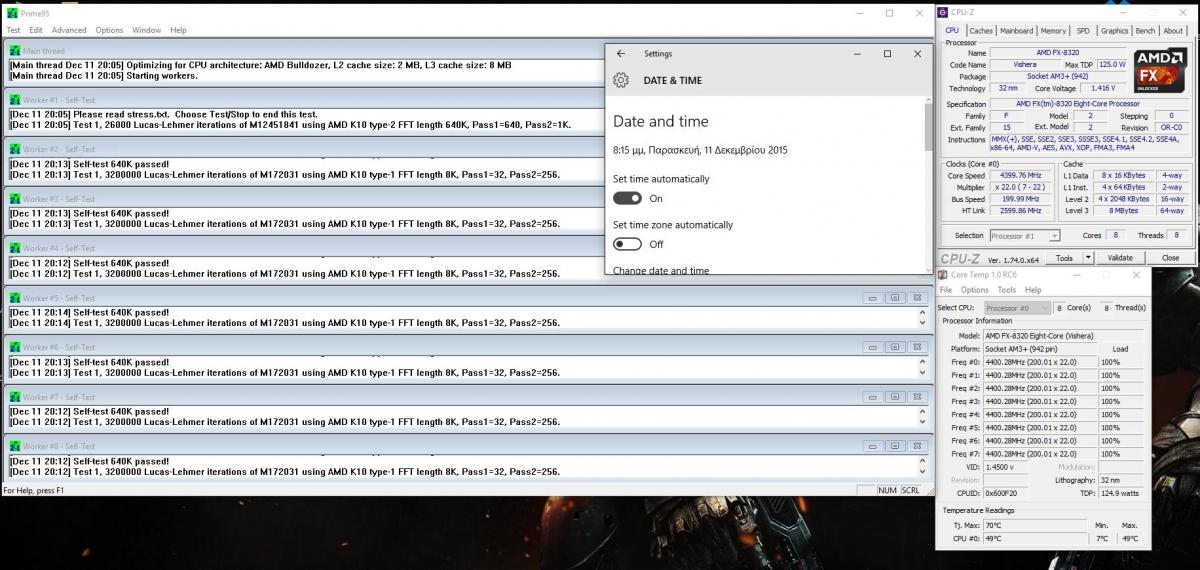
Task: Switch to the Bench tab in CPU-Z
Action: click(x=1145, y=31)
